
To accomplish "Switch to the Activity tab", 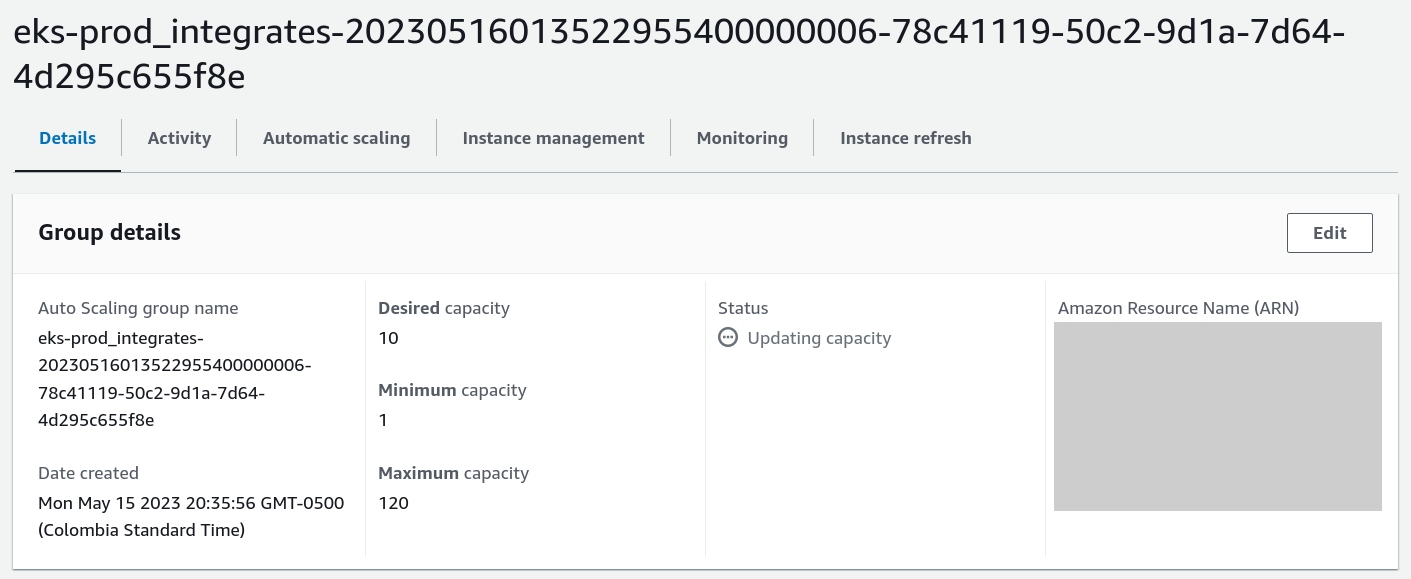I will (179, 138).
